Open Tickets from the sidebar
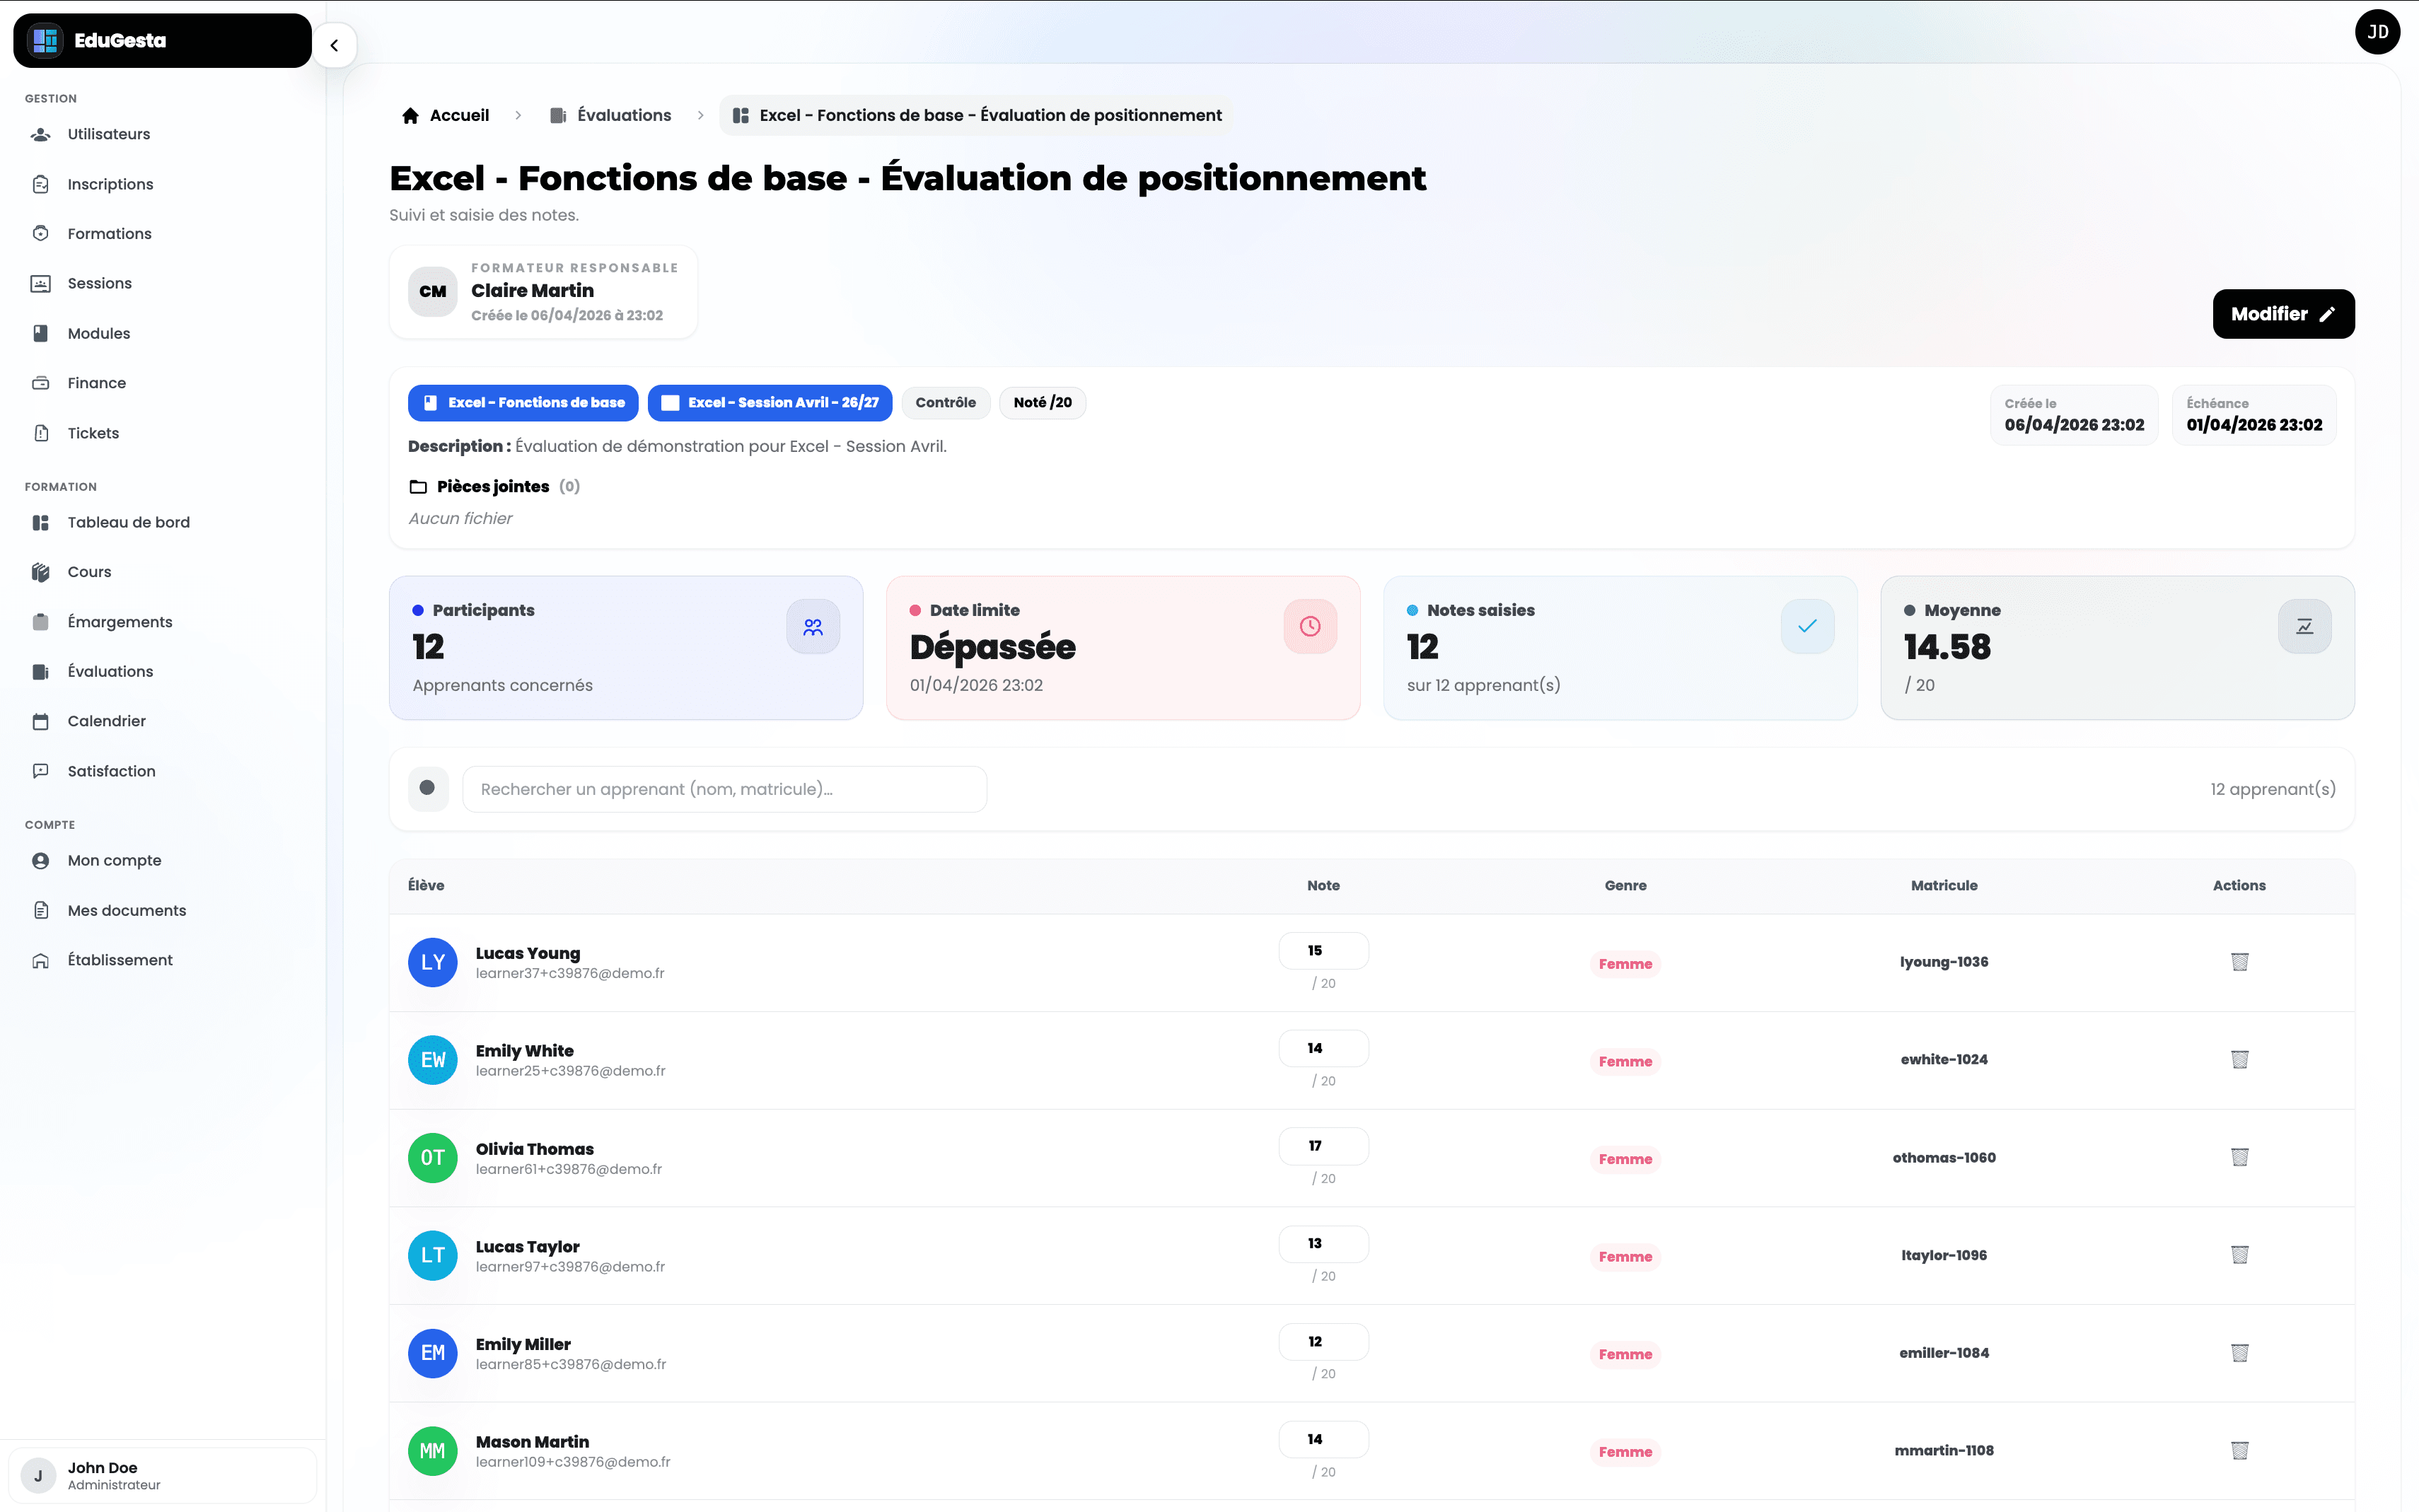 coord(93,432)
